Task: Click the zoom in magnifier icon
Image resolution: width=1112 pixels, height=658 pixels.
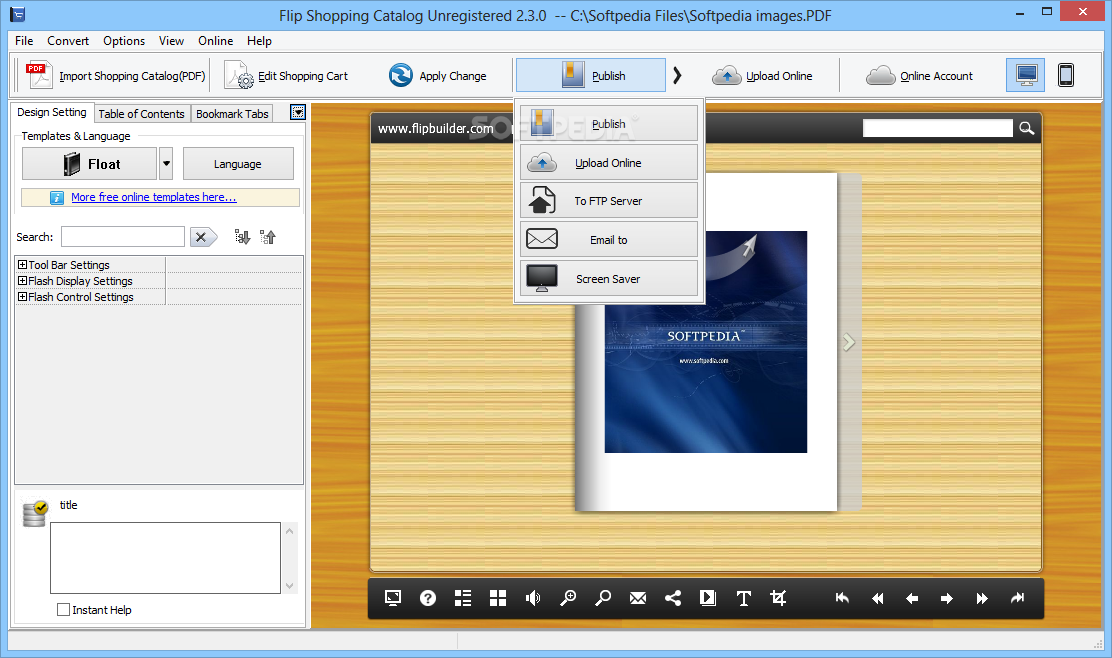Action: click(567, 598)
